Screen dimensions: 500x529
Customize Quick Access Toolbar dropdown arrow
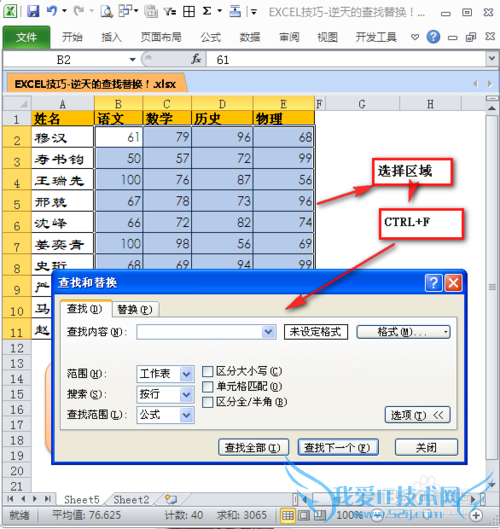(254, 12)
